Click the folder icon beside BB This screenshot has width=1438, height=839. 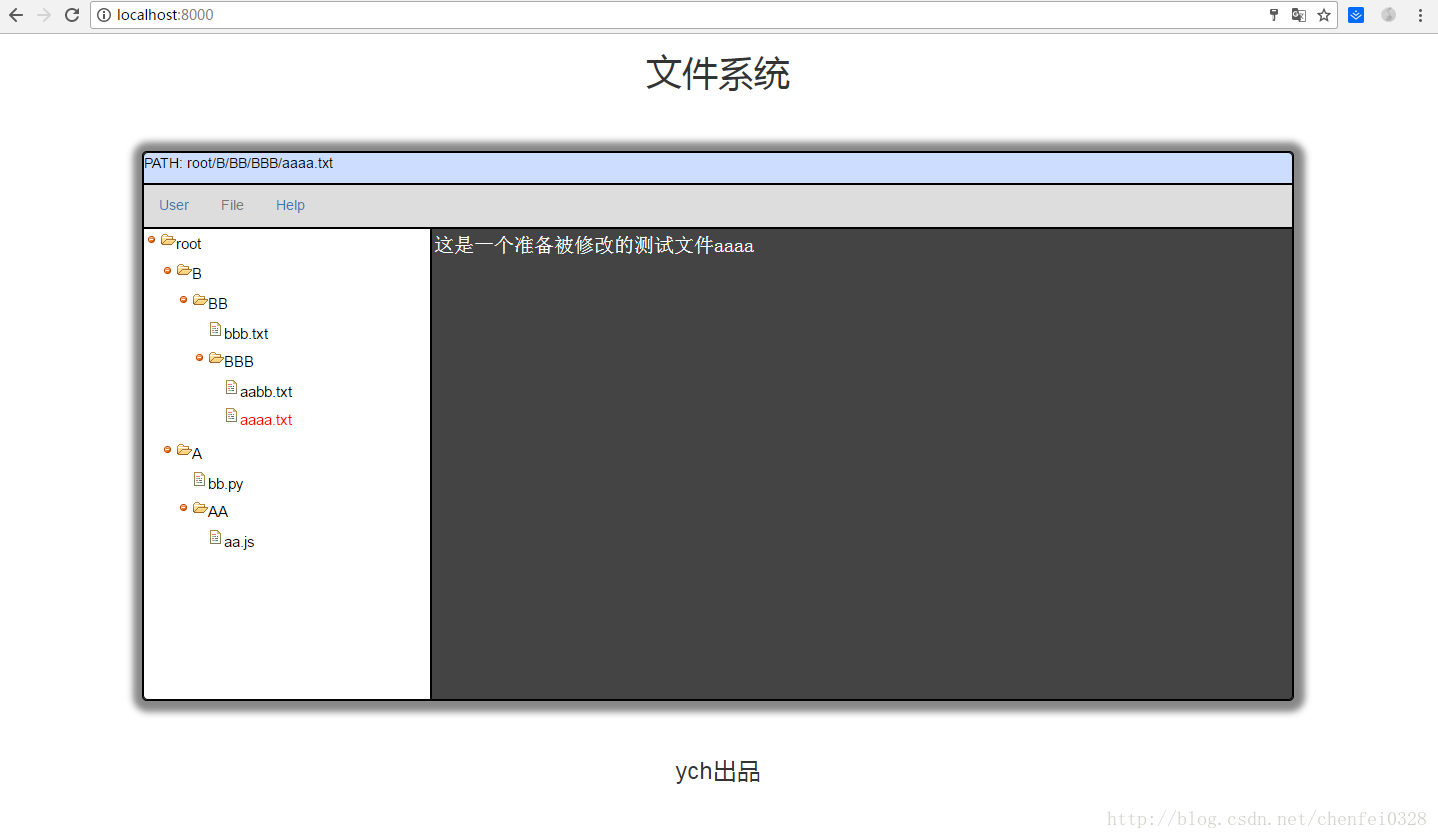(200, 300)
